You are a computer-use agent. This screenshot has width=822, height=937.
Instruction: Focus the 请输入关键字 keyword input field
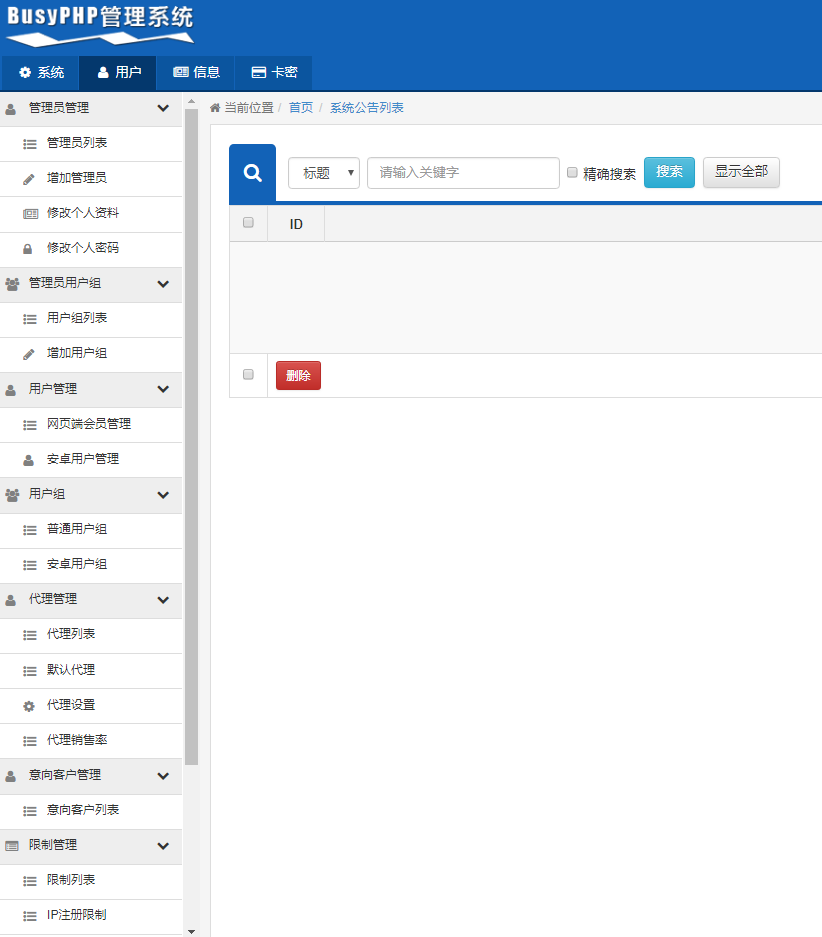[x=463, y=173]
